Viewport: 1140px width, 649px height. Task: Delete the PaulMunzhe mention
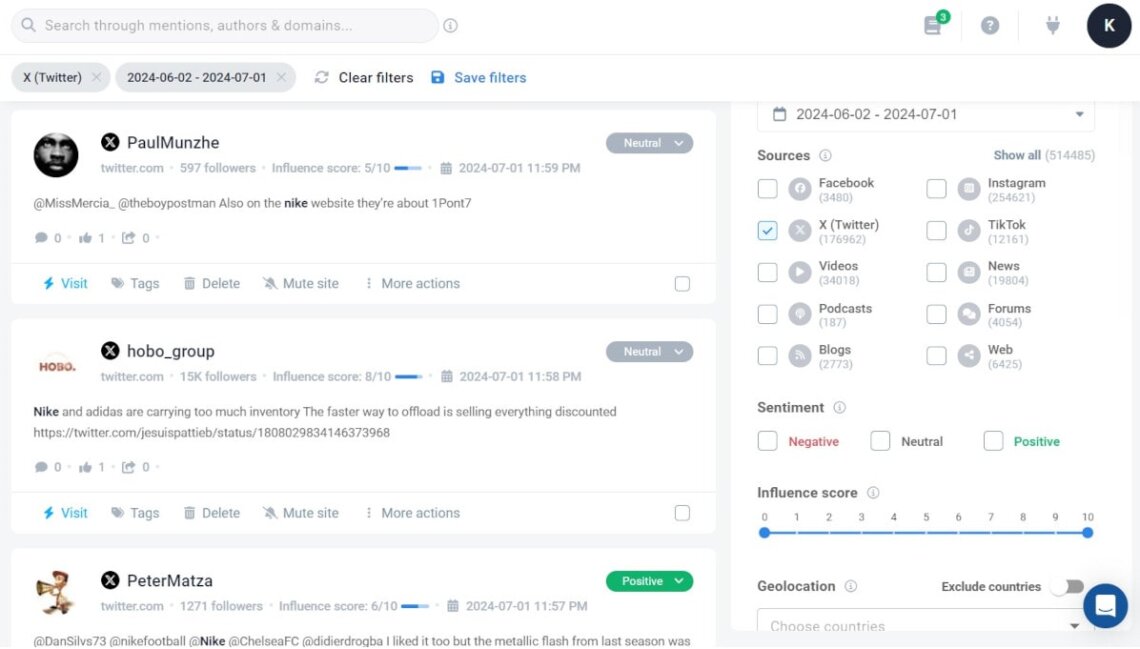click(212, 283)
